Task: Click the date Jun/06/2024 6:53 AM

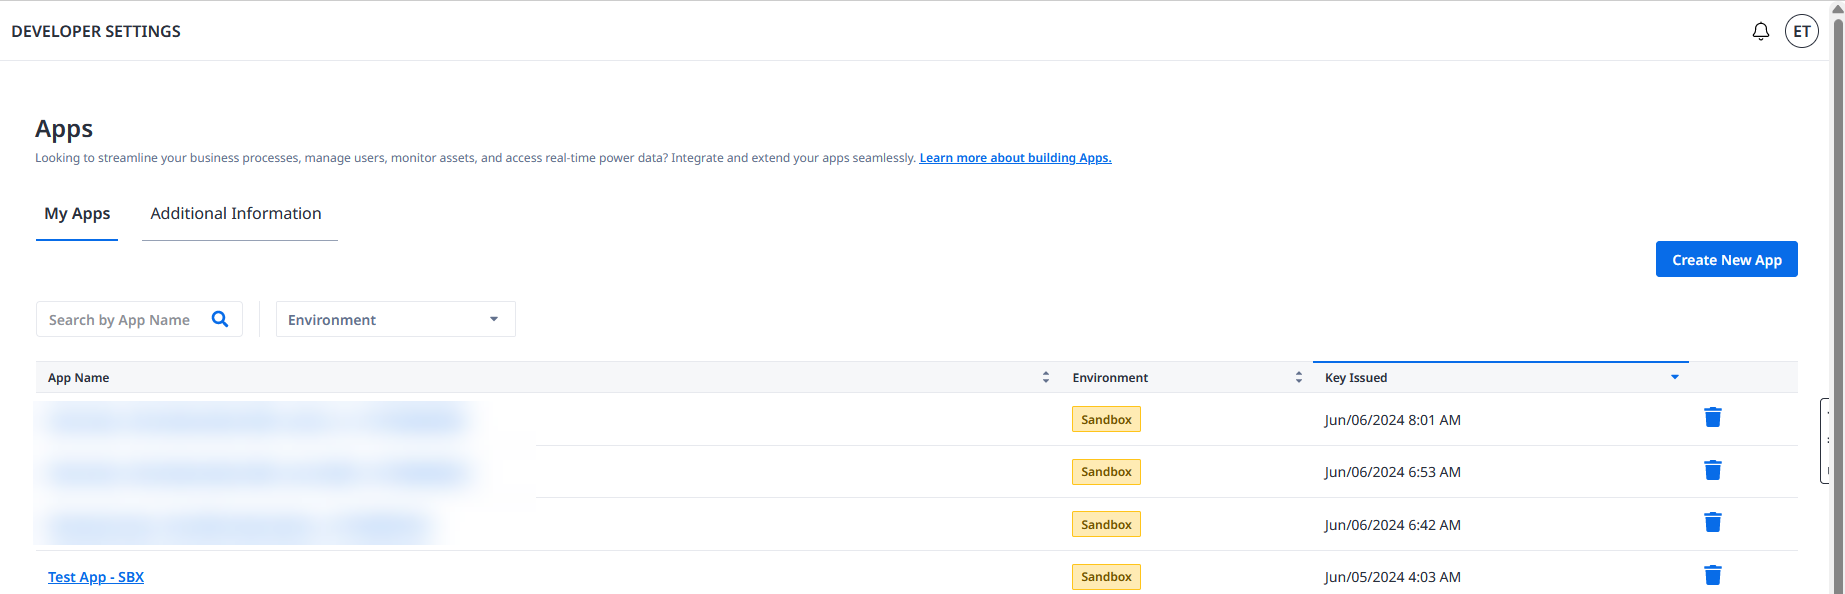Action: click(x=1392, y=472)
